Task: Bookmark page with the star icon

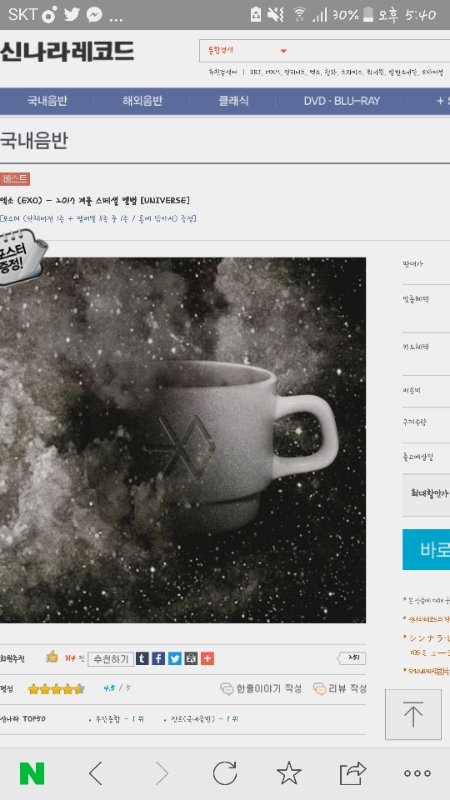Action: tap(289, 773)
